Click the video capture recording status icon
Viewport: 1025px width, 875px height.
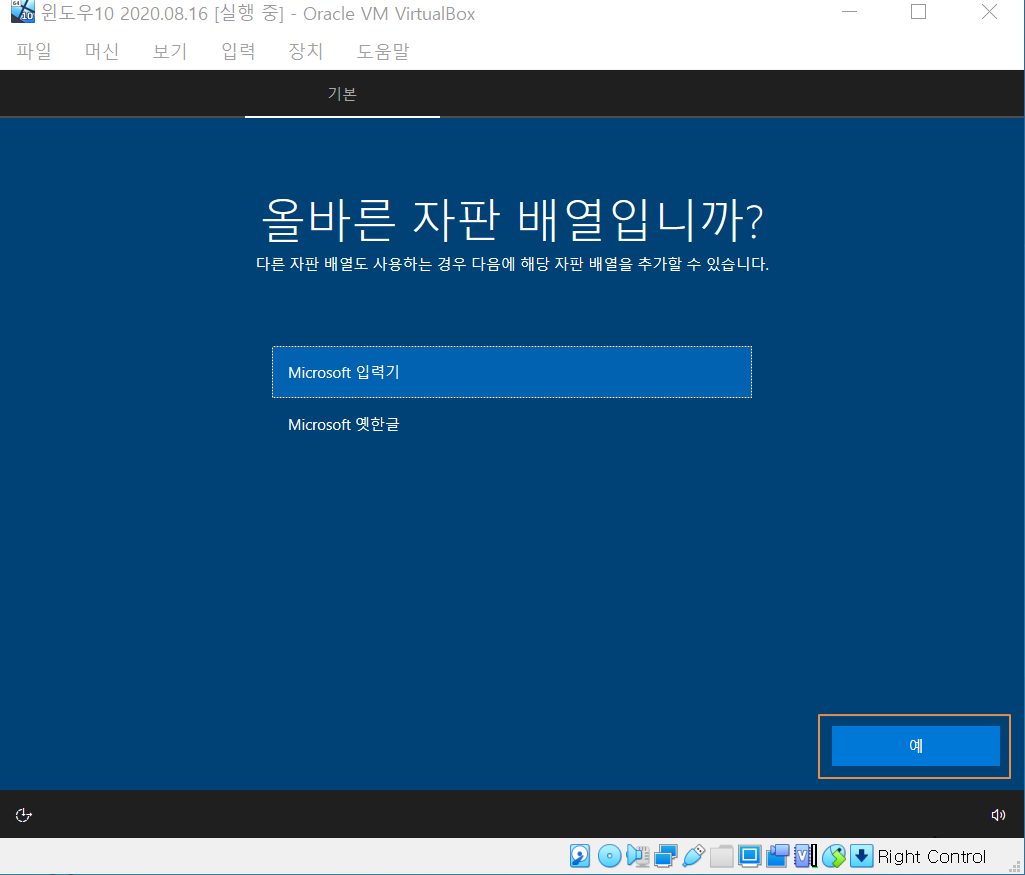coord(778,855)
